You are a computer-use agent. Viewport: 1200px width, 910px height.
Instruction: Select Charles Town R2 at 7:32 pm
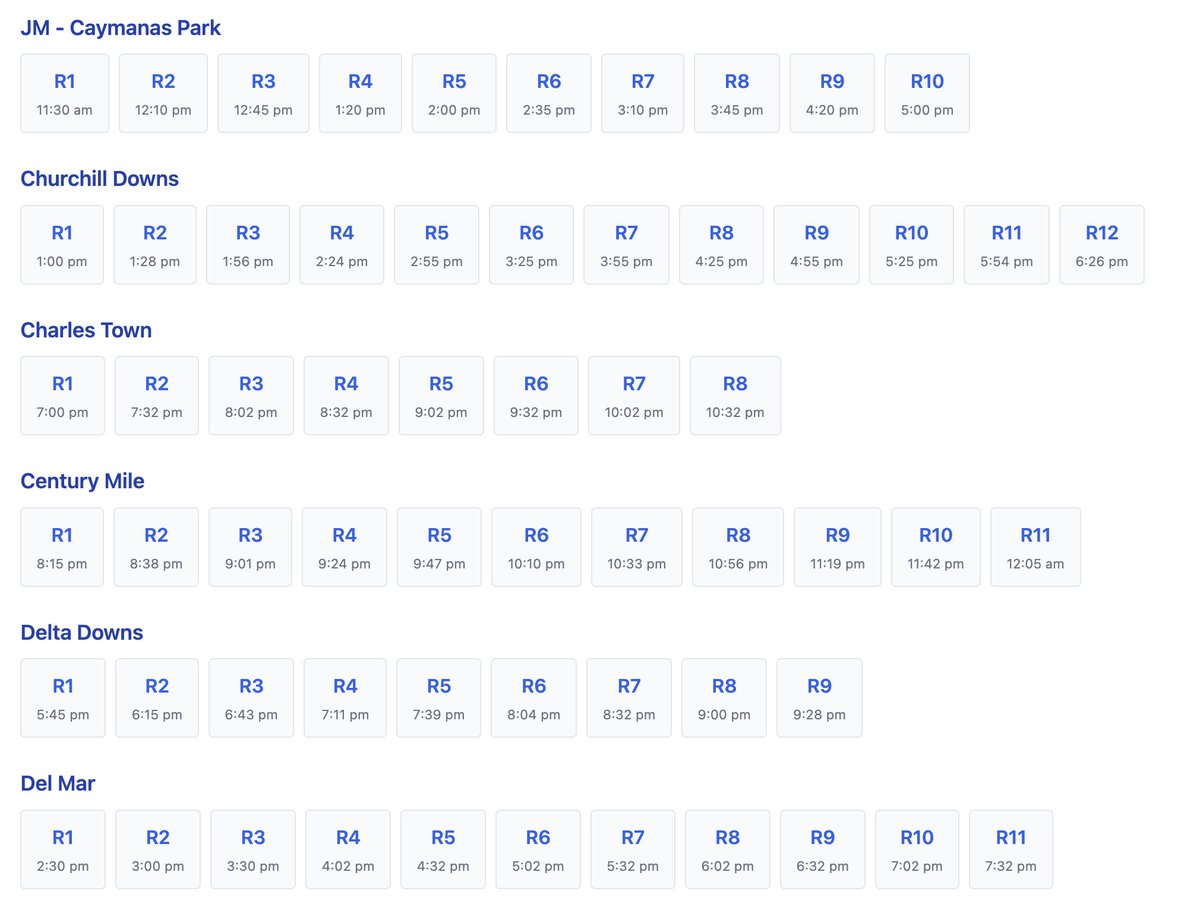(x=157, y=396)
